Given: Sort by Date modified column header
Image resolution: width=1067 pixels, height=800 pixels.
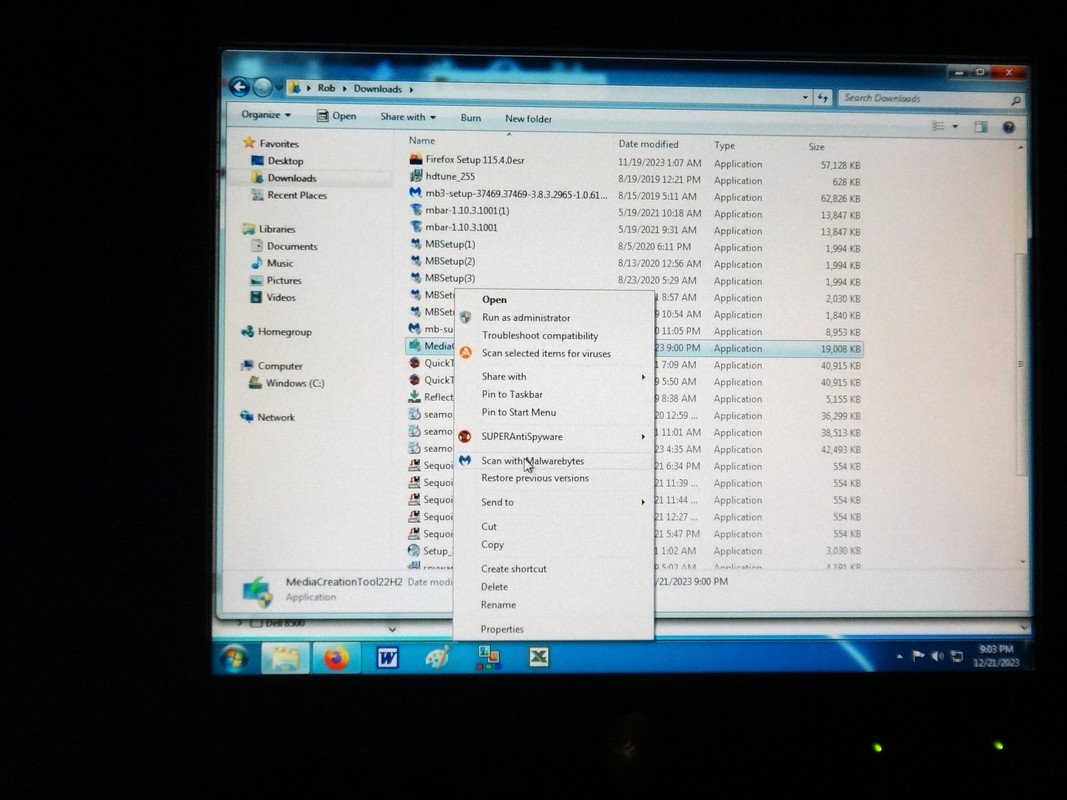Looking at the screenshot, I should coord(648,144).
